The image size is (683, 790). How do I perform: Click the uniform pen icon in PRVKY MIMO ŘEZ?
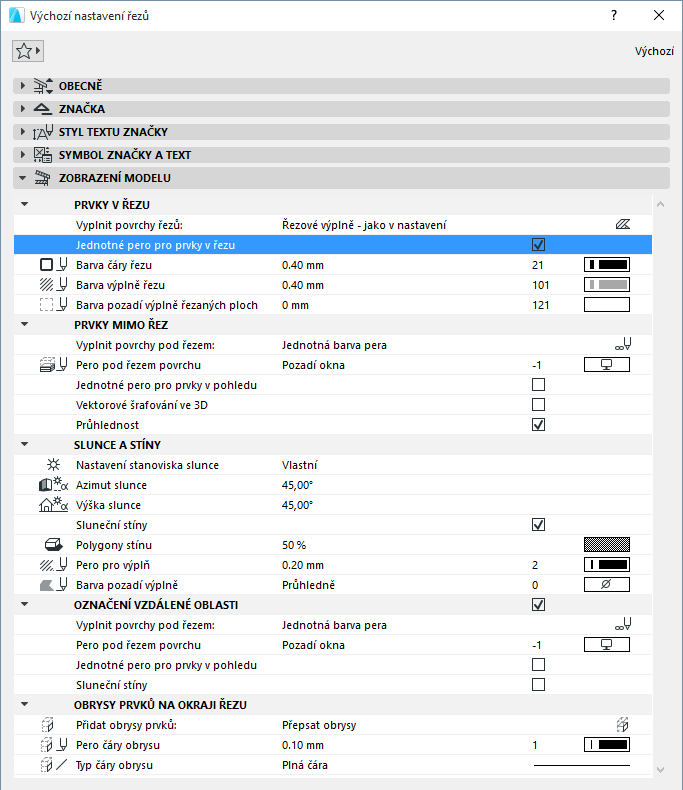(623, 345)
